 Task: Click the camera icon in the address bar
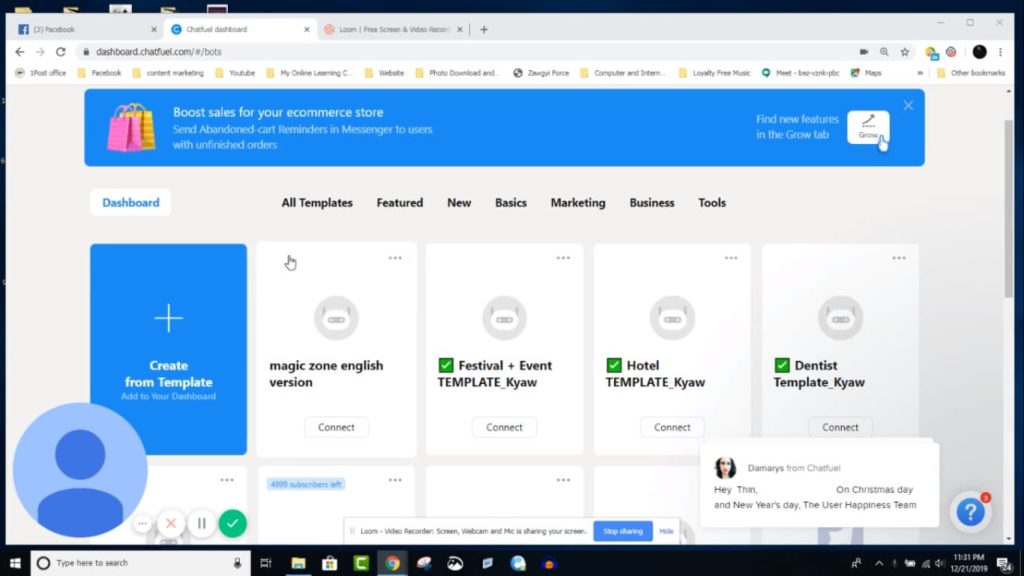pyautogui.click(x=863, y=52)
